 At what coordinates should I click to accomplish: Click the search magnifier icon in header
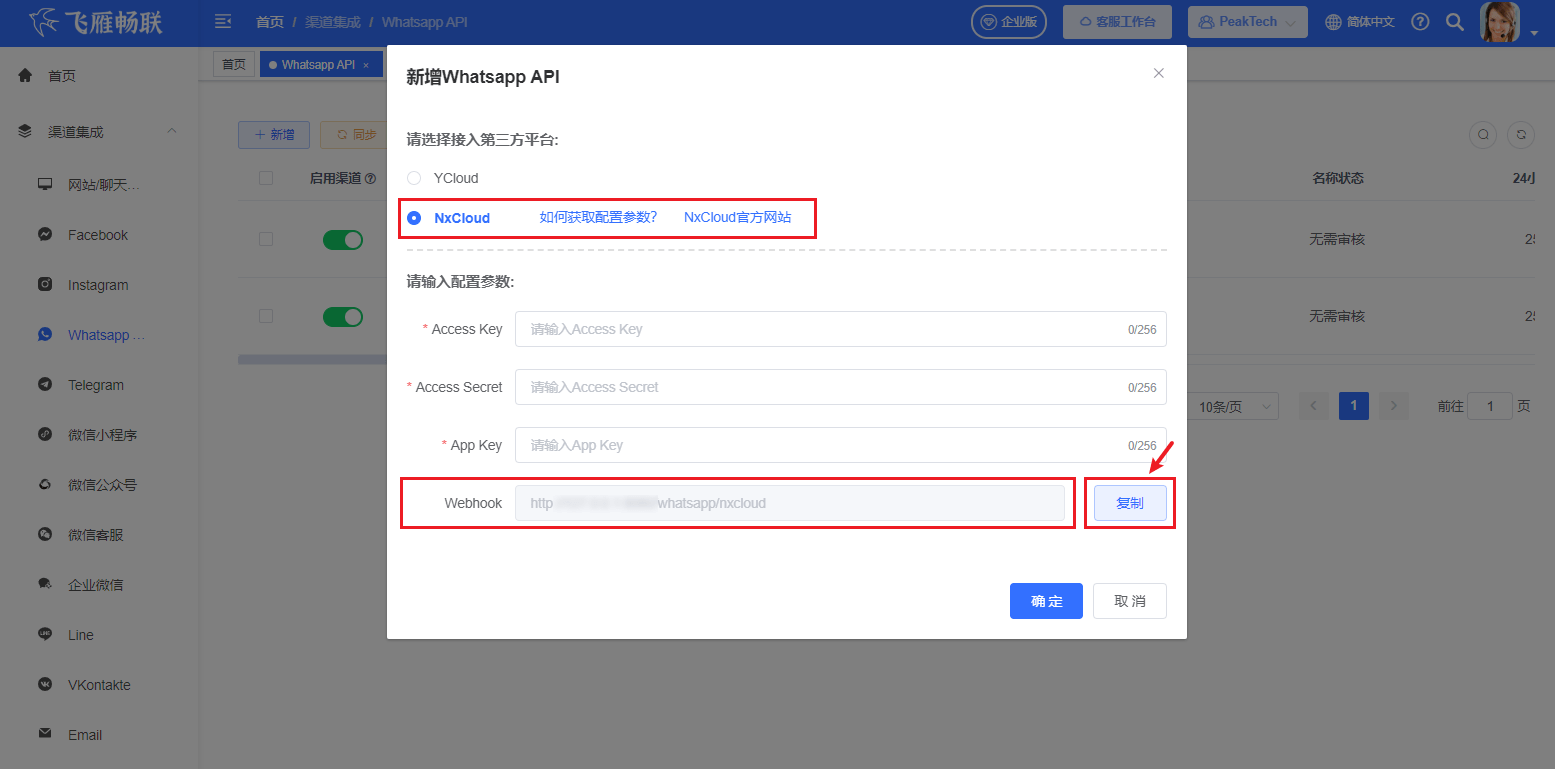pyautogui.click(x=1456, y=22)
